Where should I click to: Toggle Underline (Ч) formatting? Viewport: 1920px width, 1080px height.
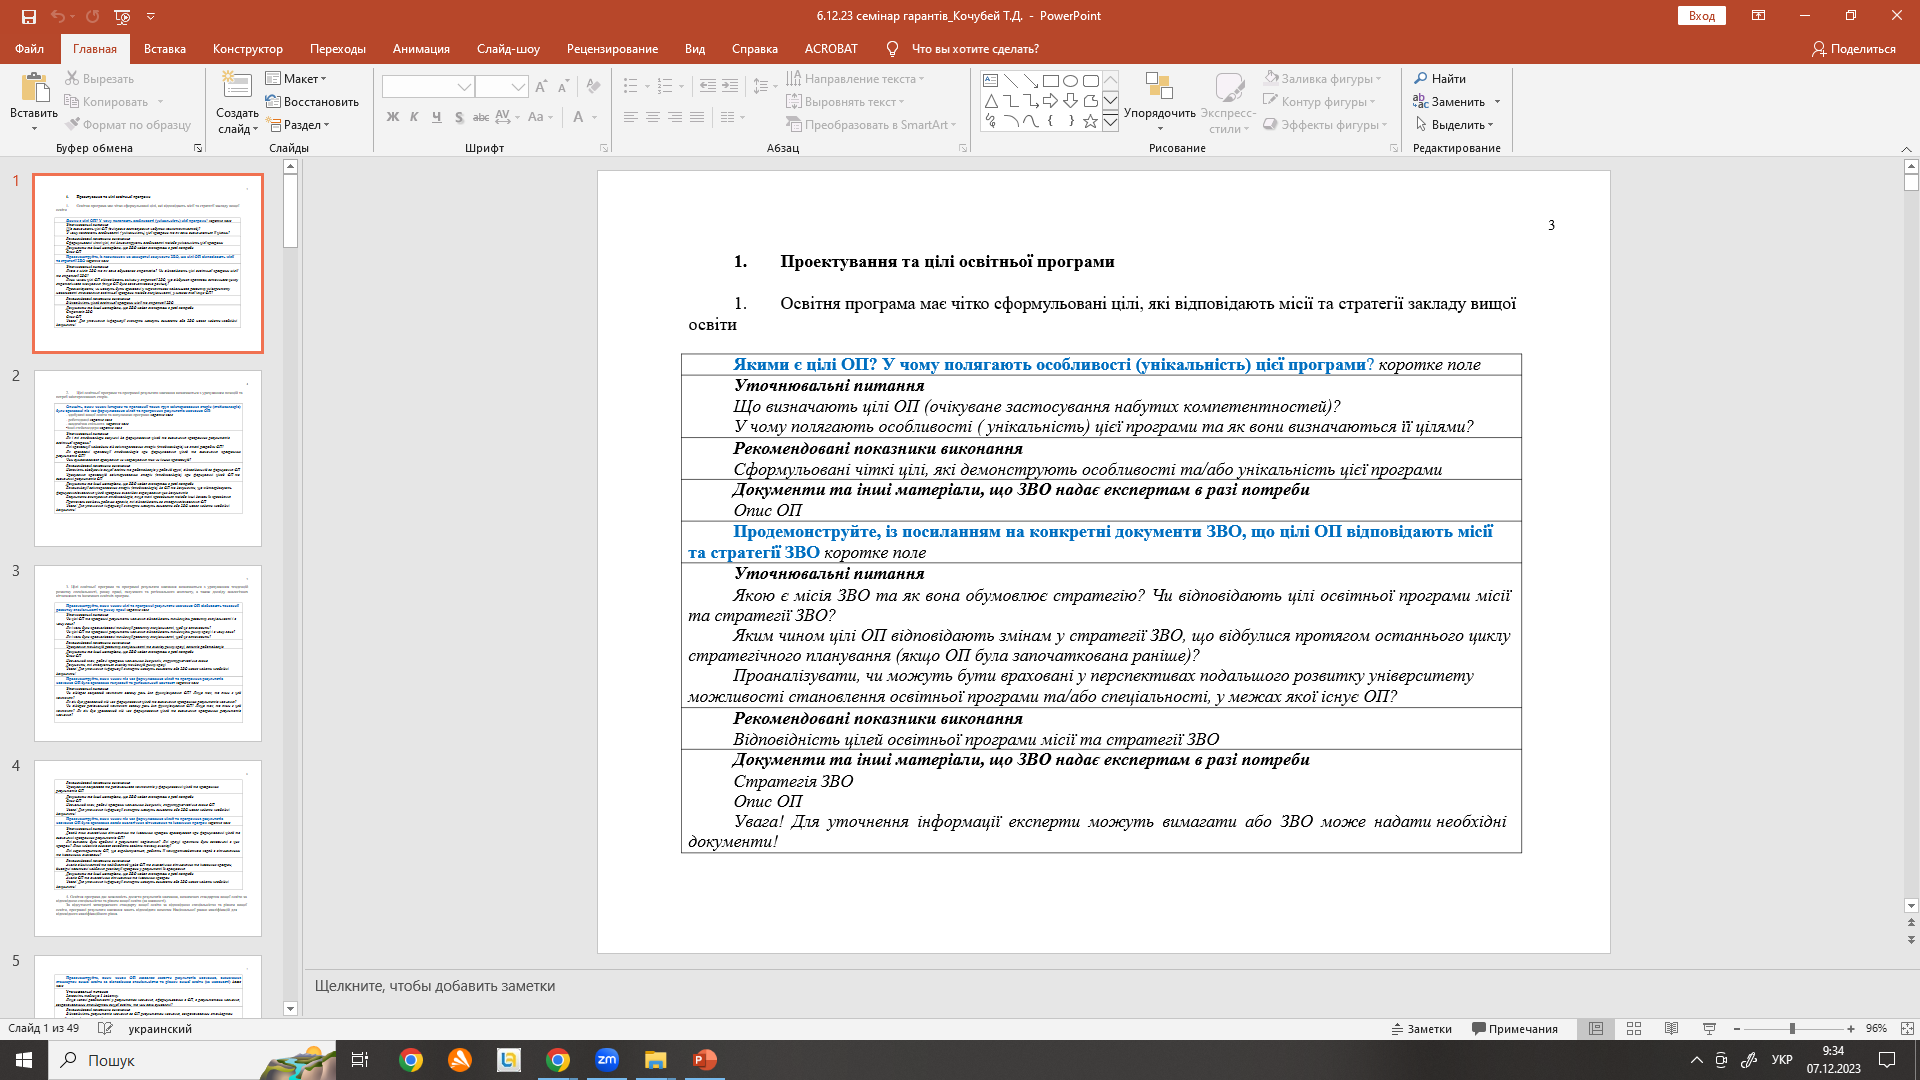click(x=436, y=117)
